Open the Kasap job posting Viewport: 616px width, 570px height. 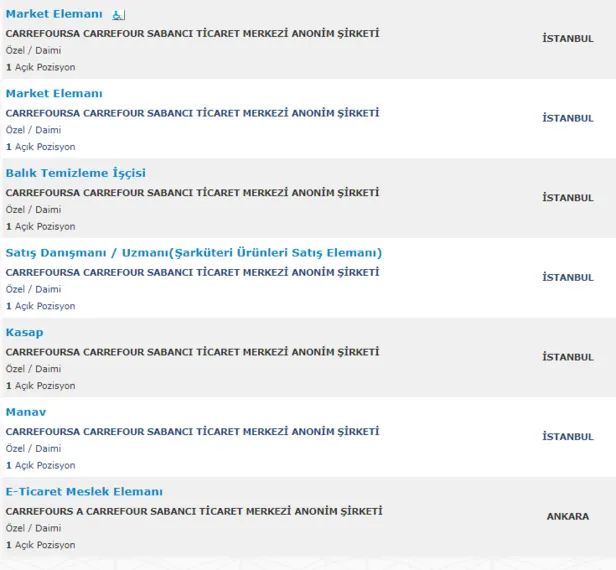click(x=25, y=332)
